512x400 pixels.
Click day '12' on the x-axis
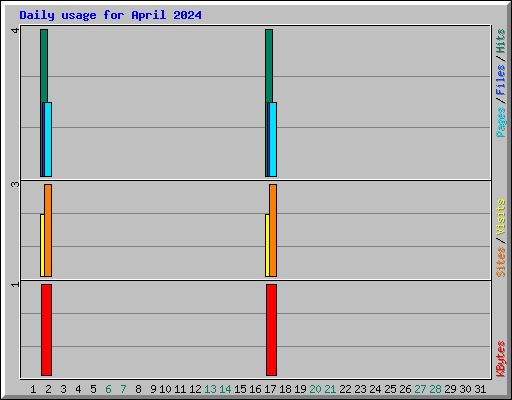195,389
